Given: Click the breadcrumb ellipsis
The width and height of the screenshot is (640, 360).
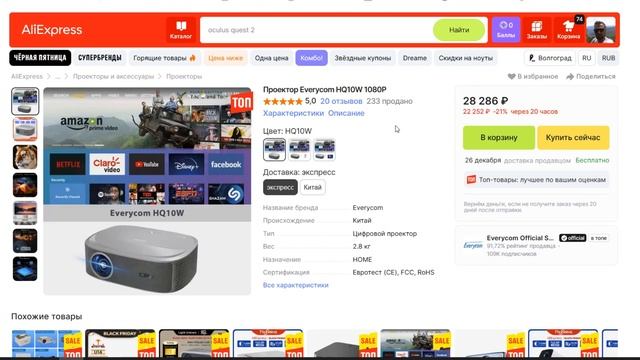Looking at the screenshot, I should (x=58, y=76).
